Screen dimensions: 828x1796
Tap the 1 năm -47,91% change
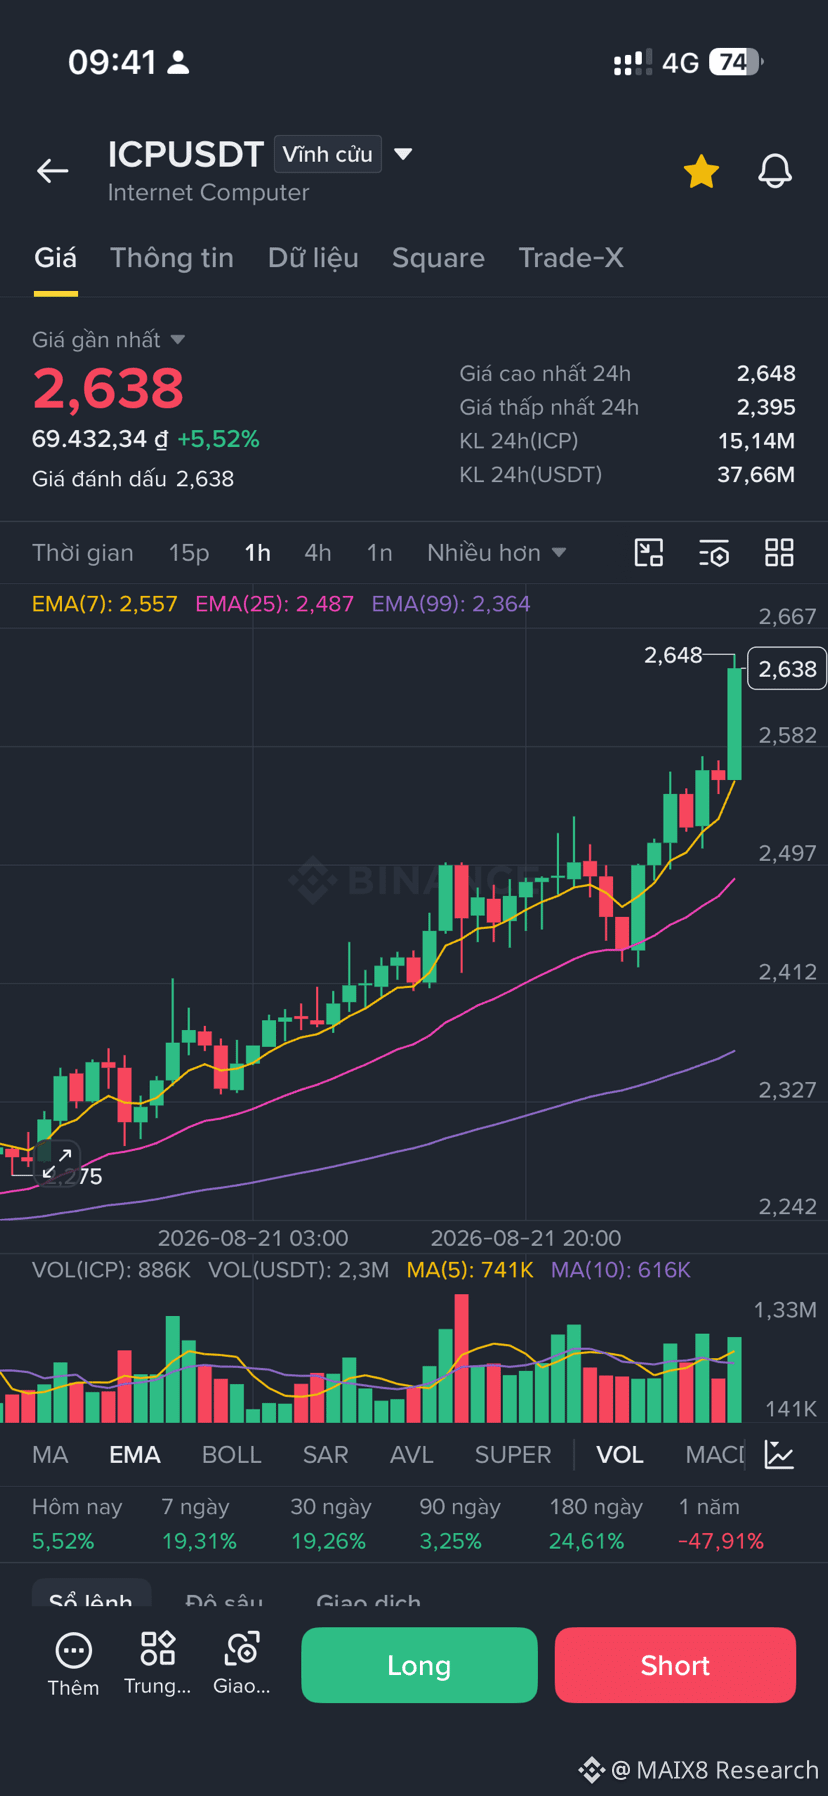coord(721,1524)
